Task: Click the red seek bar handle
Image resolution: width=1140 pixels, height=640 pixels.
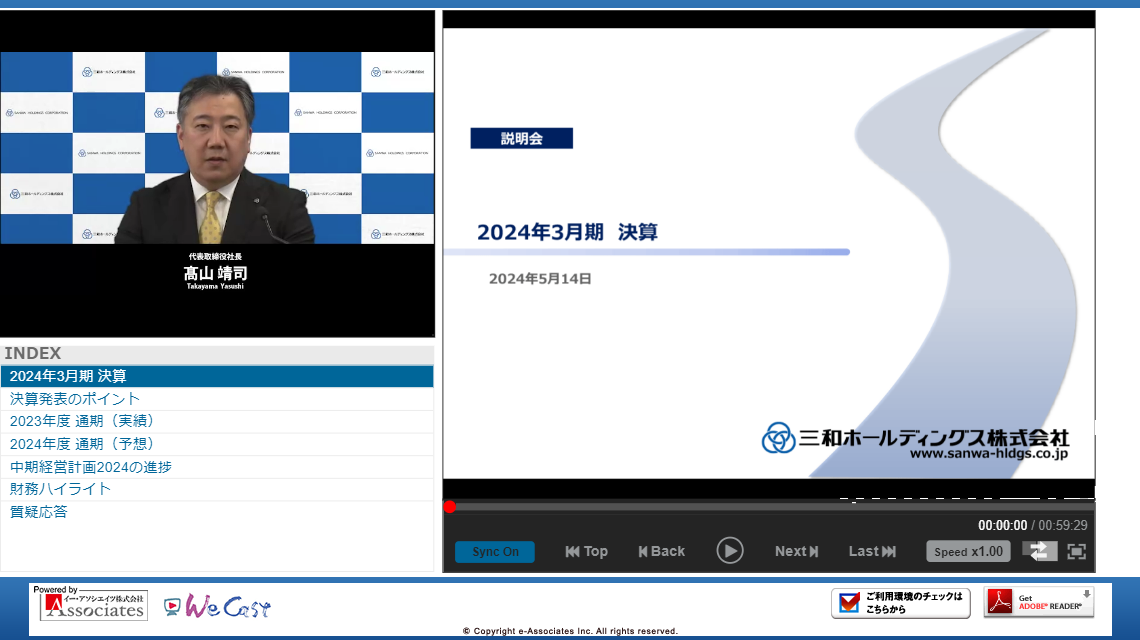Action: [x=450, y=507]
